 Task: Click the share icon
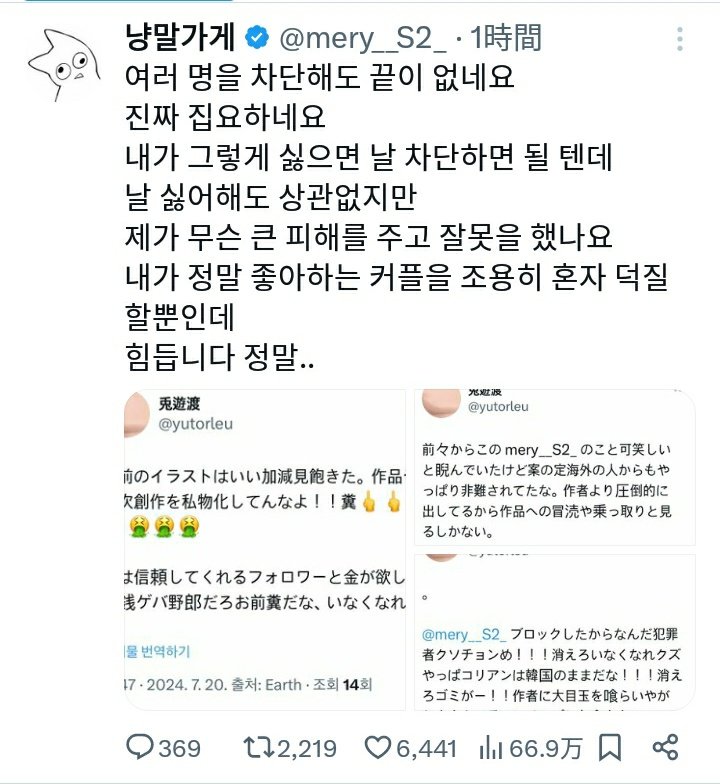(x=666, y=748)
